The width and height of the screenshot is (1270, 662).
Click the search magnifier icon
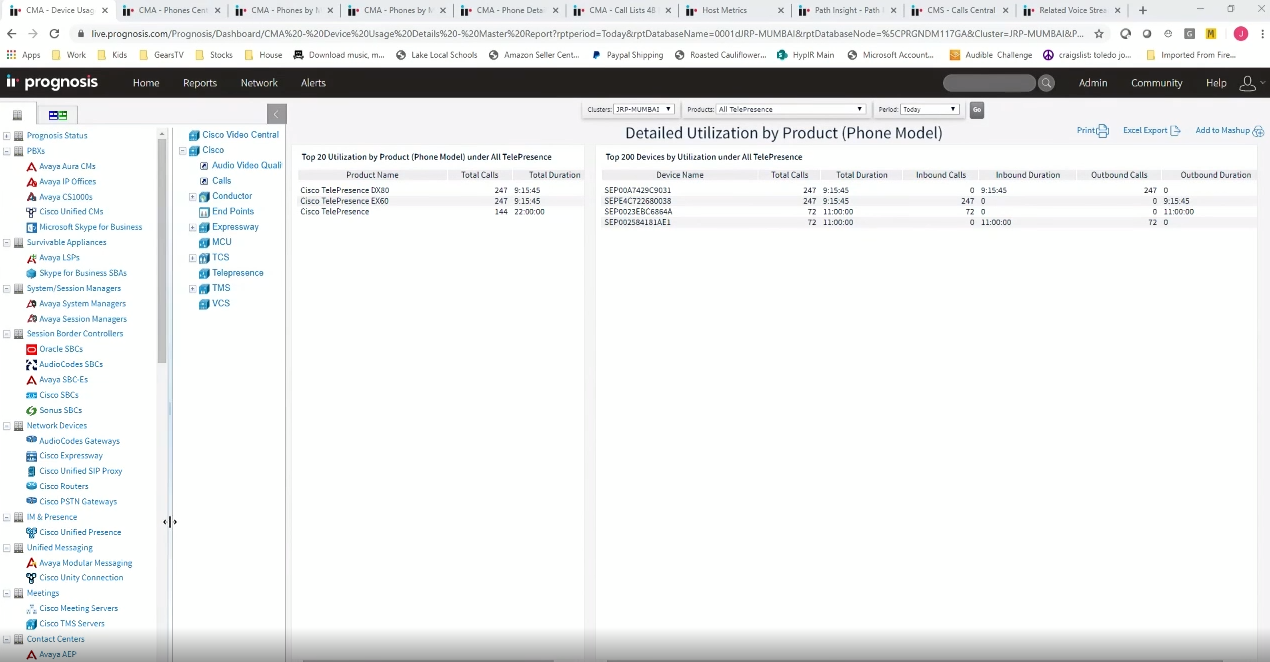1046,83
